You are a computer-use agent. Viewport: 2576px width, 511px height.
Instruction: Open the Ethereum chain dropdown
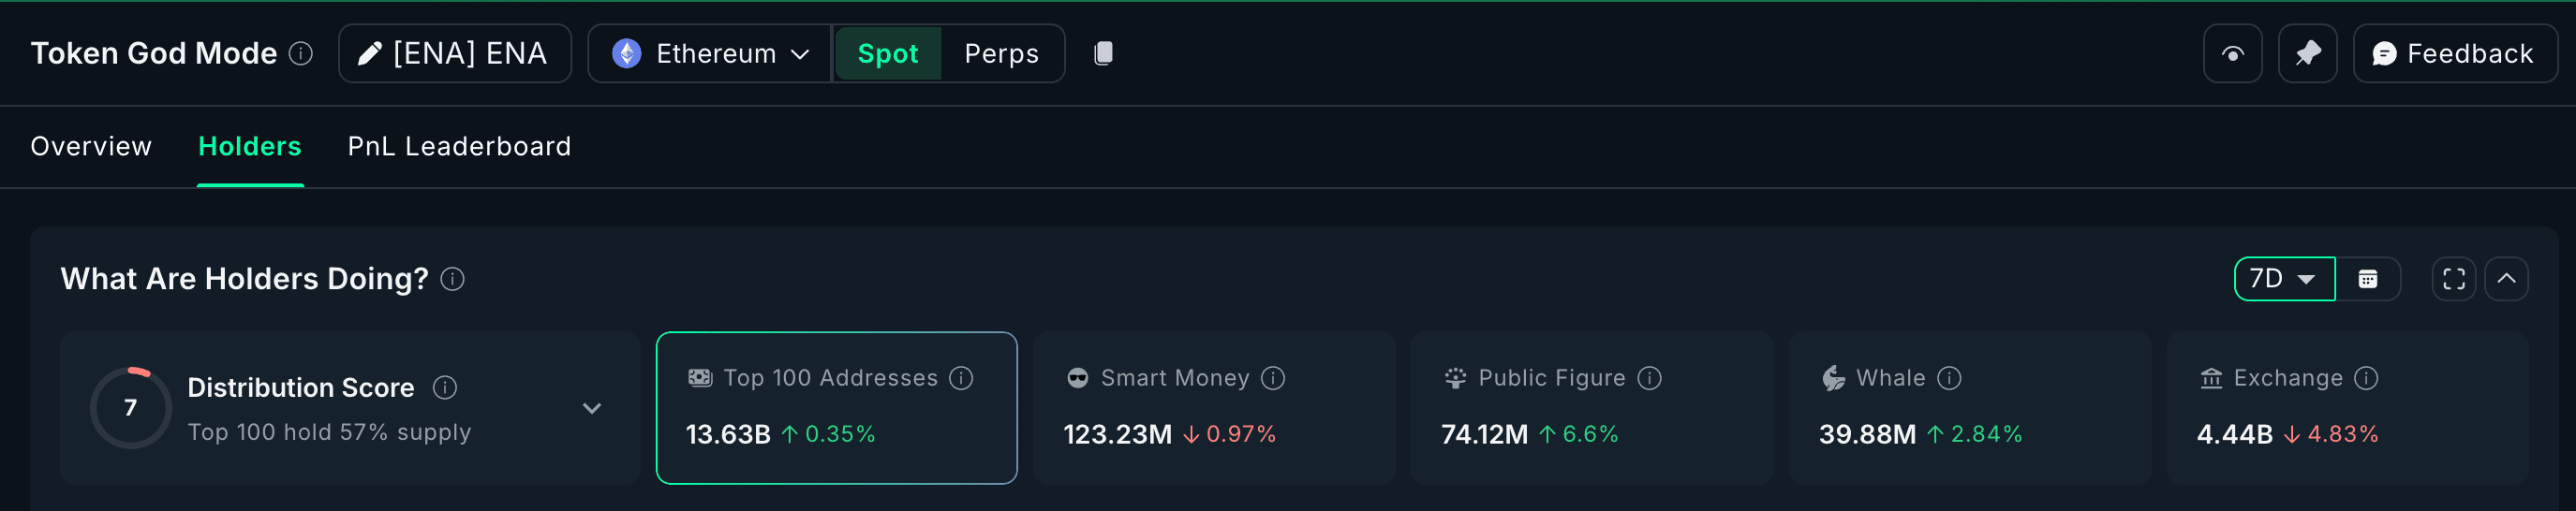[710, 54]
